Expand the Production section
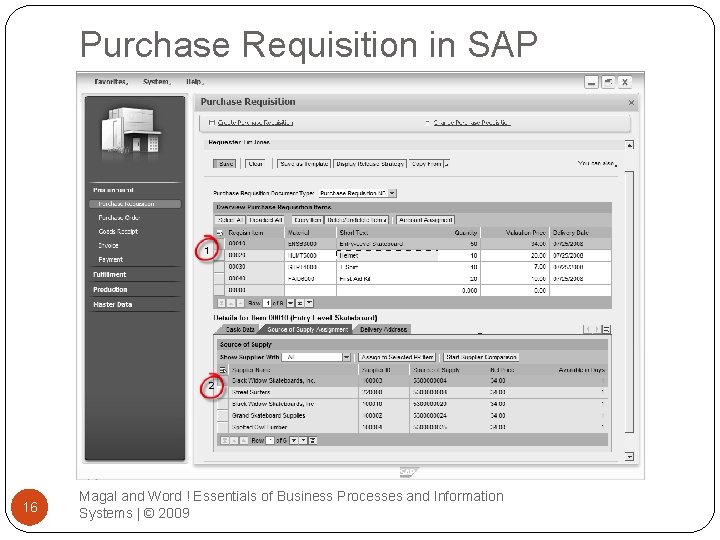 point(110,290)
